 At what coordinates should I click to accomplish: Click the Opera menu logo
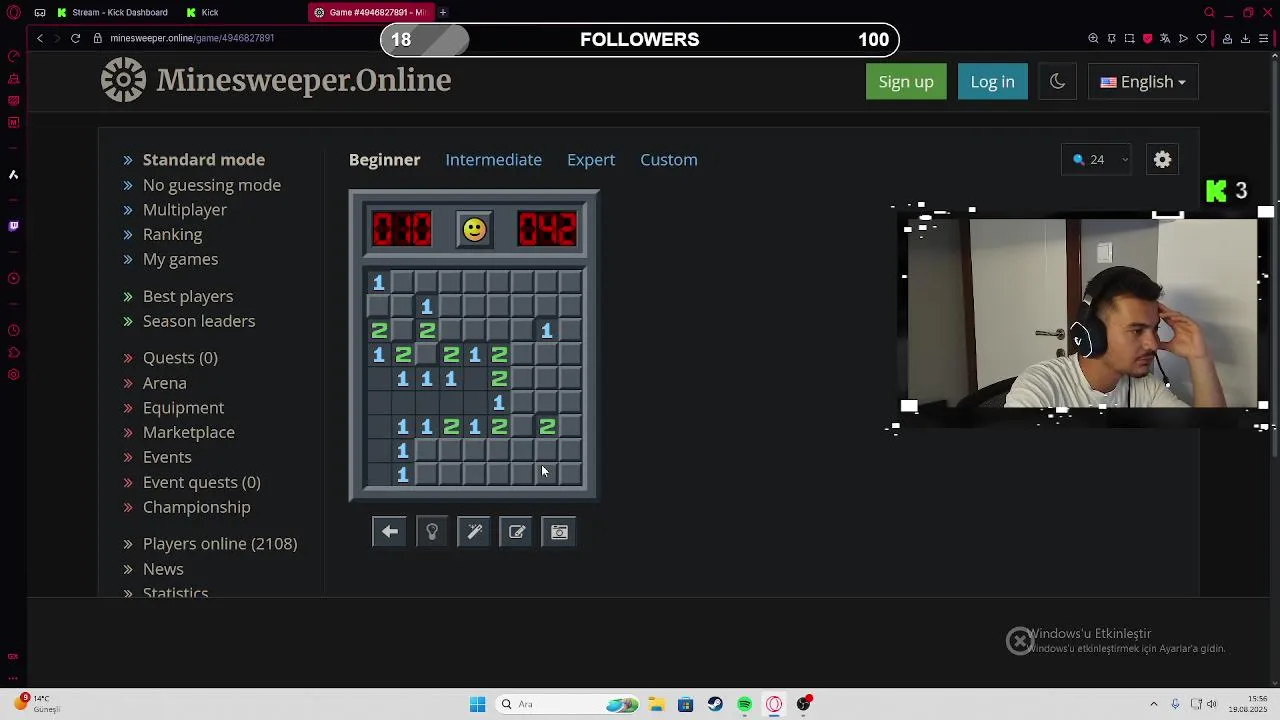click(13, 12)
